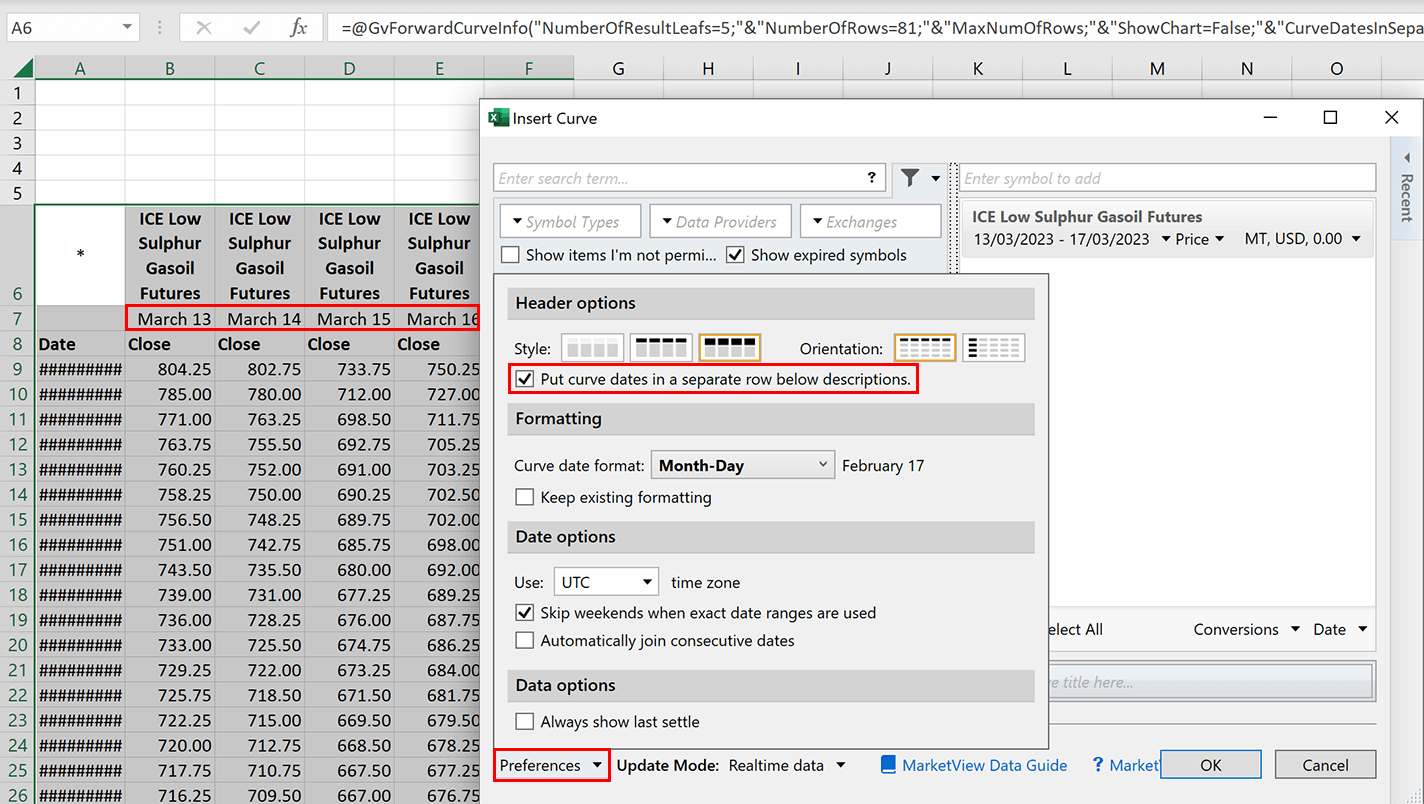Open Insert Function fx icon
1424x804 pixels.
click(298, 28)
